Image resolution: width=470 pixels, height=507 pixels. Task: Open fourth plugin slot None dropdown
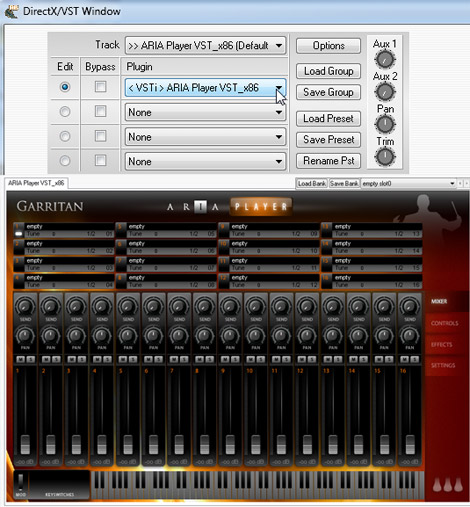205,162
